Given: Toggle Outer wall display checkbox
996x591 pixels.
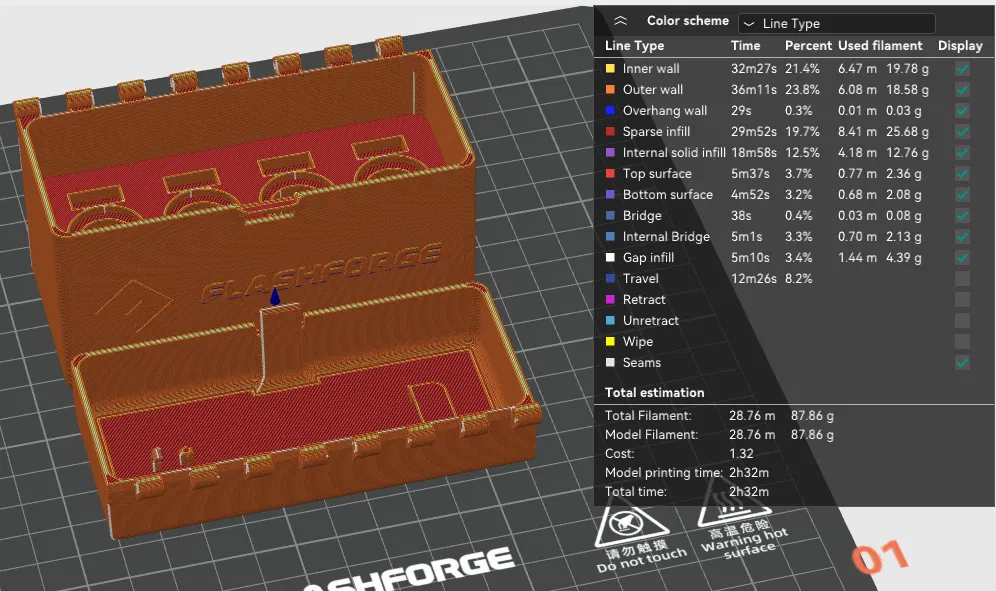Looking at the screenshot, I should click(x=962, y=90).
